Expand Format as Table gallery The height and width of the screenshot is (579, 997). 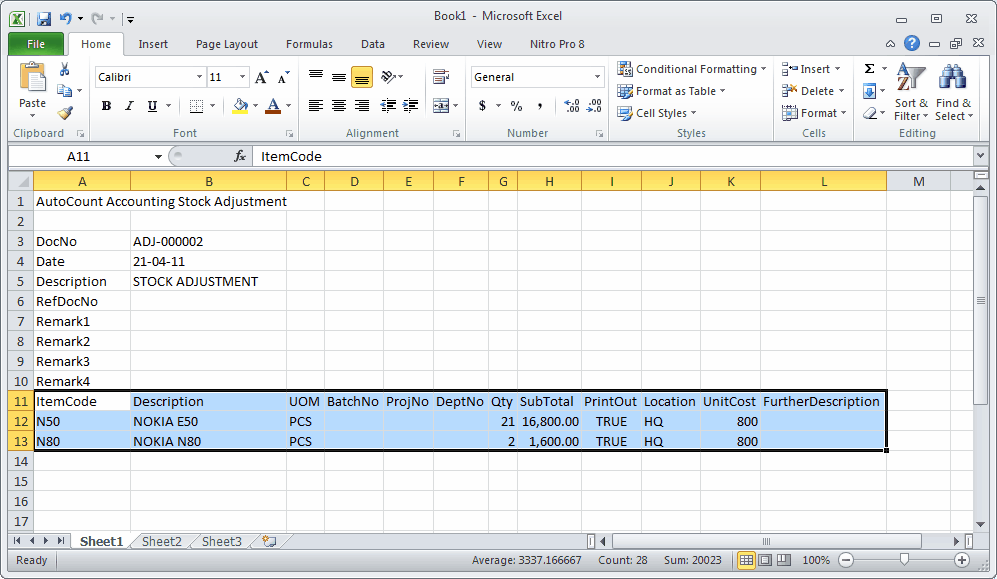[671, 91]
